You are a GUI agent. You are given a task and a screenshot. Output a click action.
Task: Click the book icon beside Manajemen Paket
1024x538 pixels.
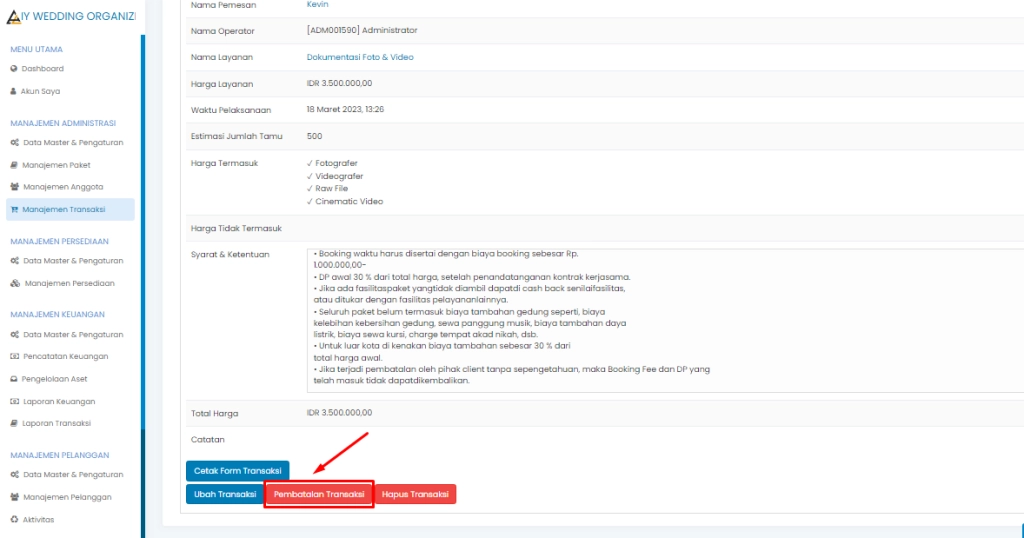tap(14, 165)
